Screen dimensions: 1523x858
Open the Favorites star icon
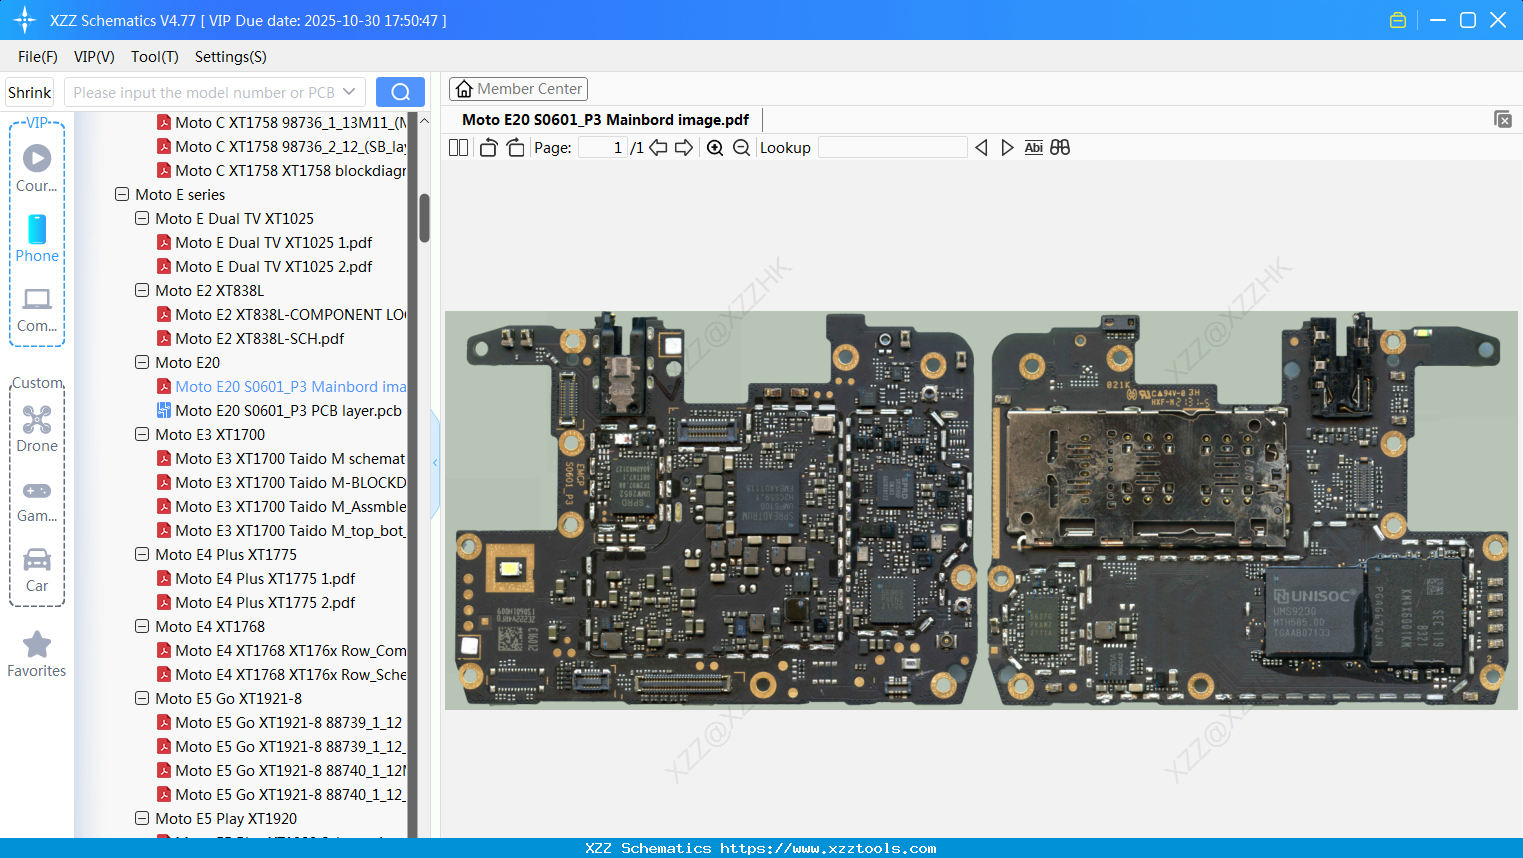(37, 654)
